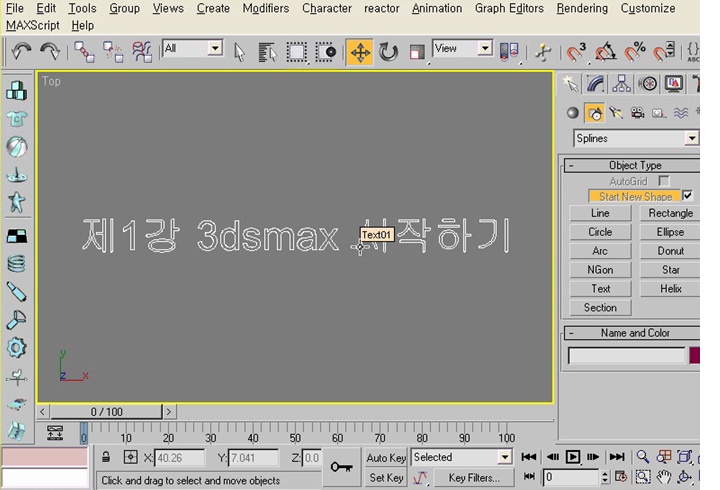Activate Select and Move tool
720x490 pixels.
coord(360,52)
